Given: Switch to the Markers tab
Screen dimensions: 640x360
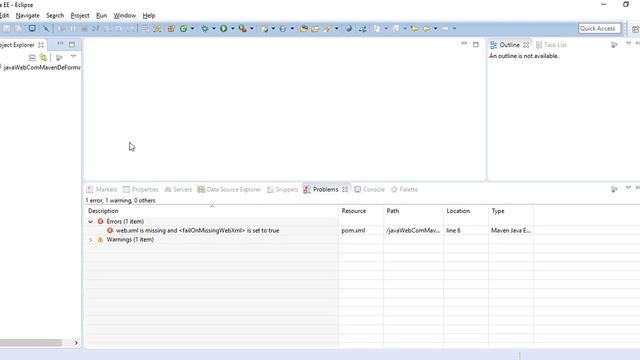Looking at the screenshot, I should pyautogui.click(x=102, y=189).
